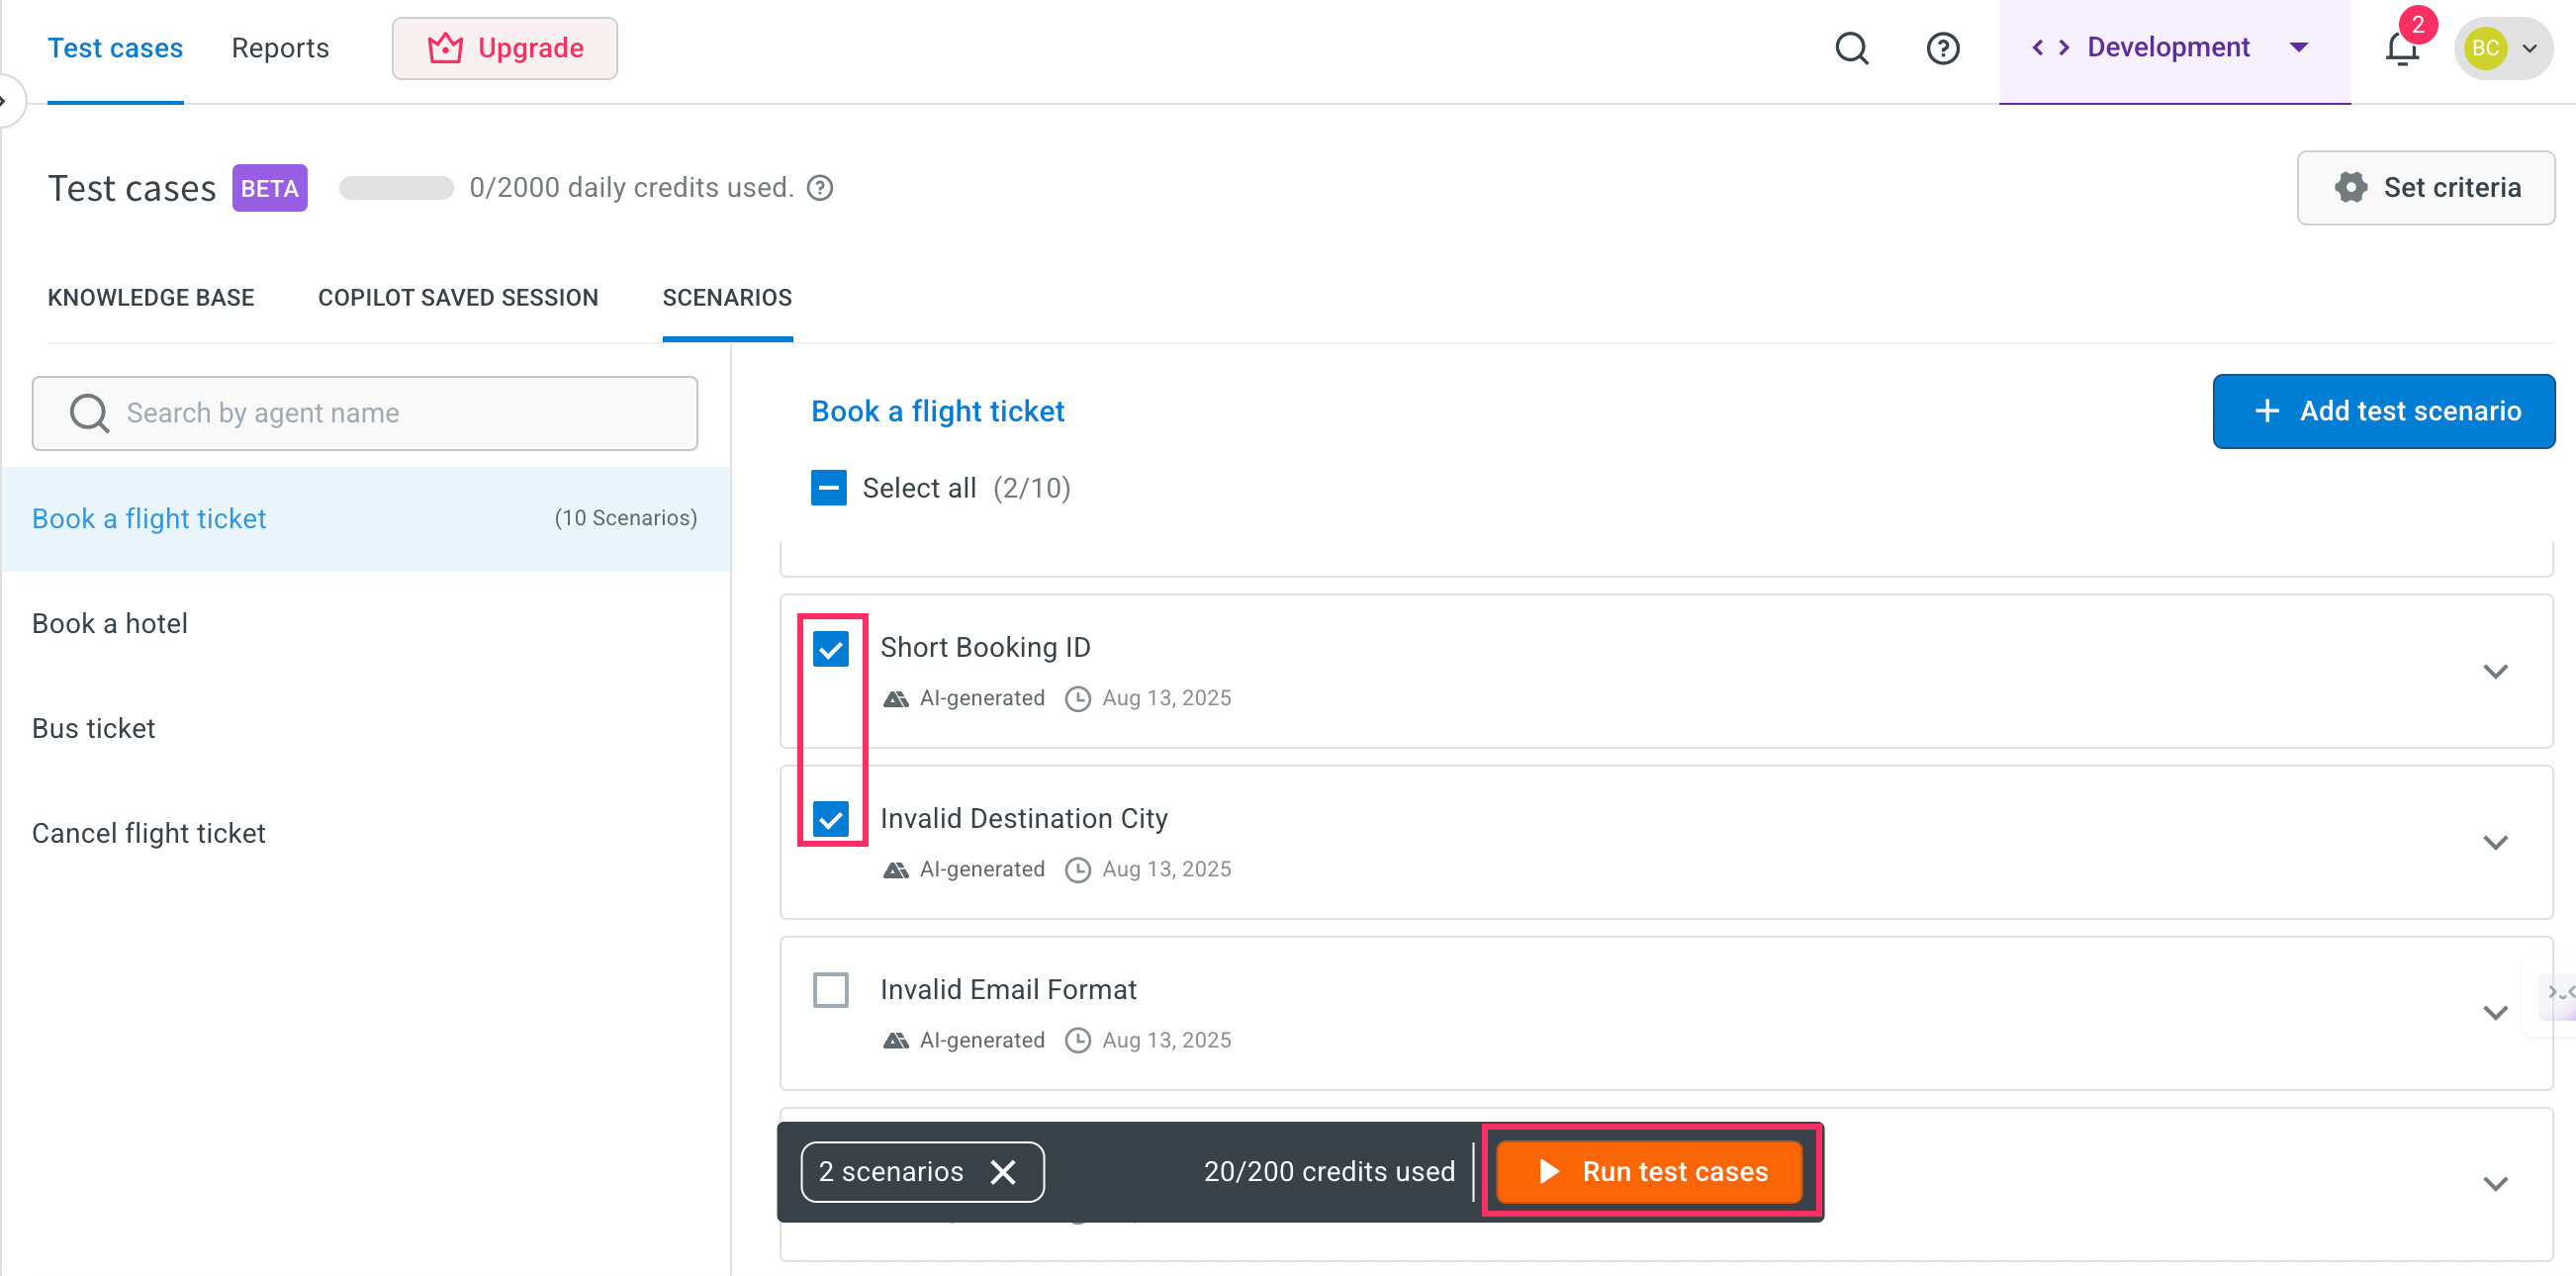Click the credits info help icon
Viewport: 2576px width, 1276px height.
[x=820, y=188]
